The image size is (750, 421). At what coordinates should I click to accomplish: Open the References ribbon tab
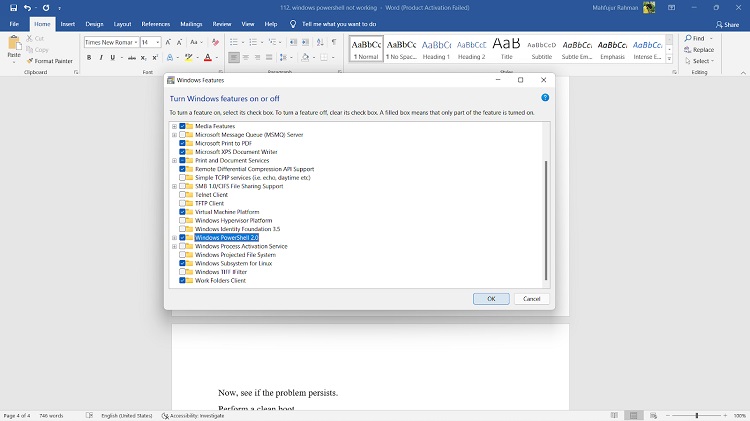click(x=155, y=23)
